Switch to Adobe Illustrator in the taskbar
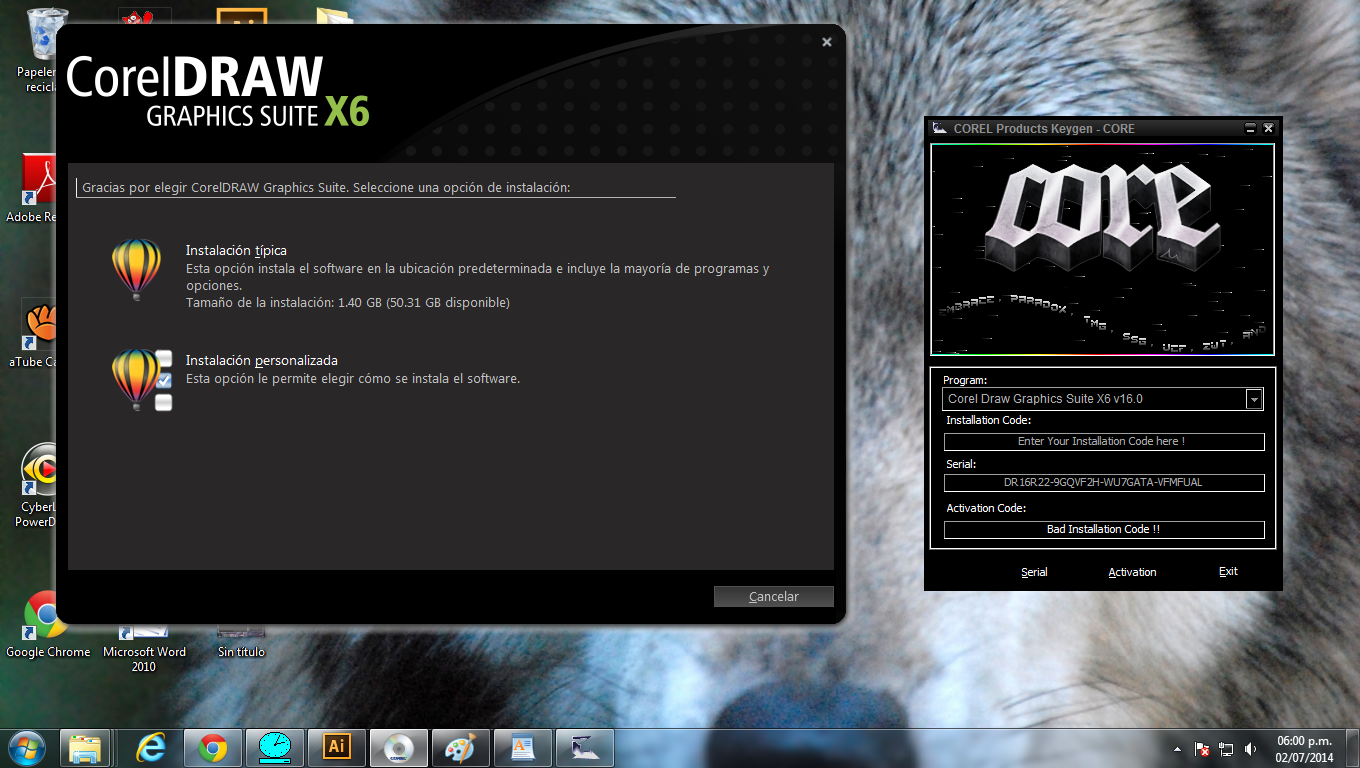1360x768 pixels. click(x=337, y=747)
